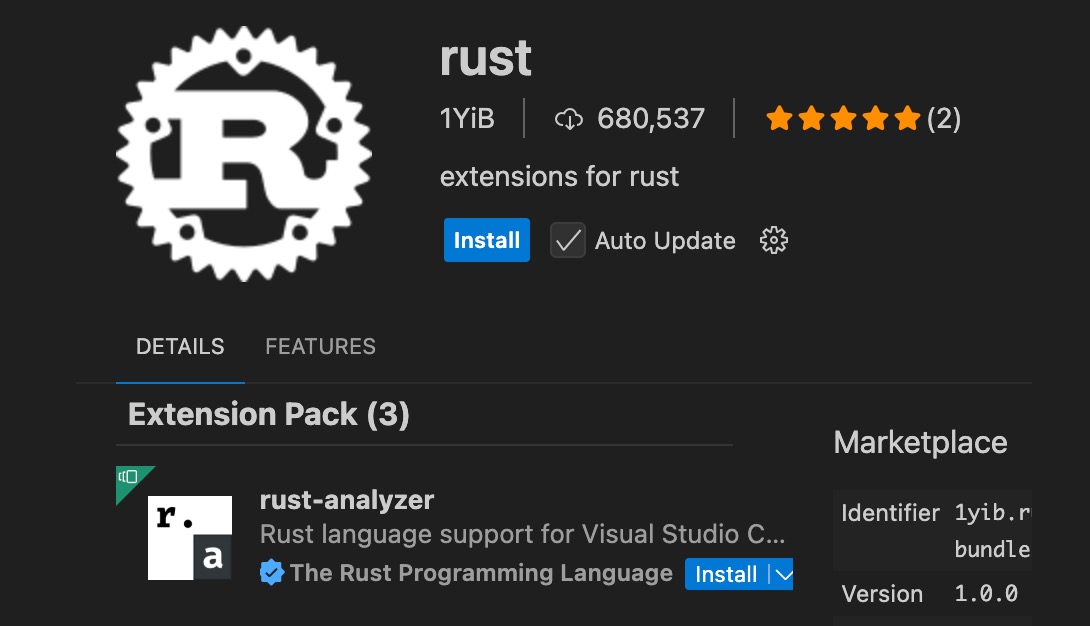Click the Extension Pack (3) heading
The width and height of the screenshot is (1090, 626).
click(x=269, y=414)
